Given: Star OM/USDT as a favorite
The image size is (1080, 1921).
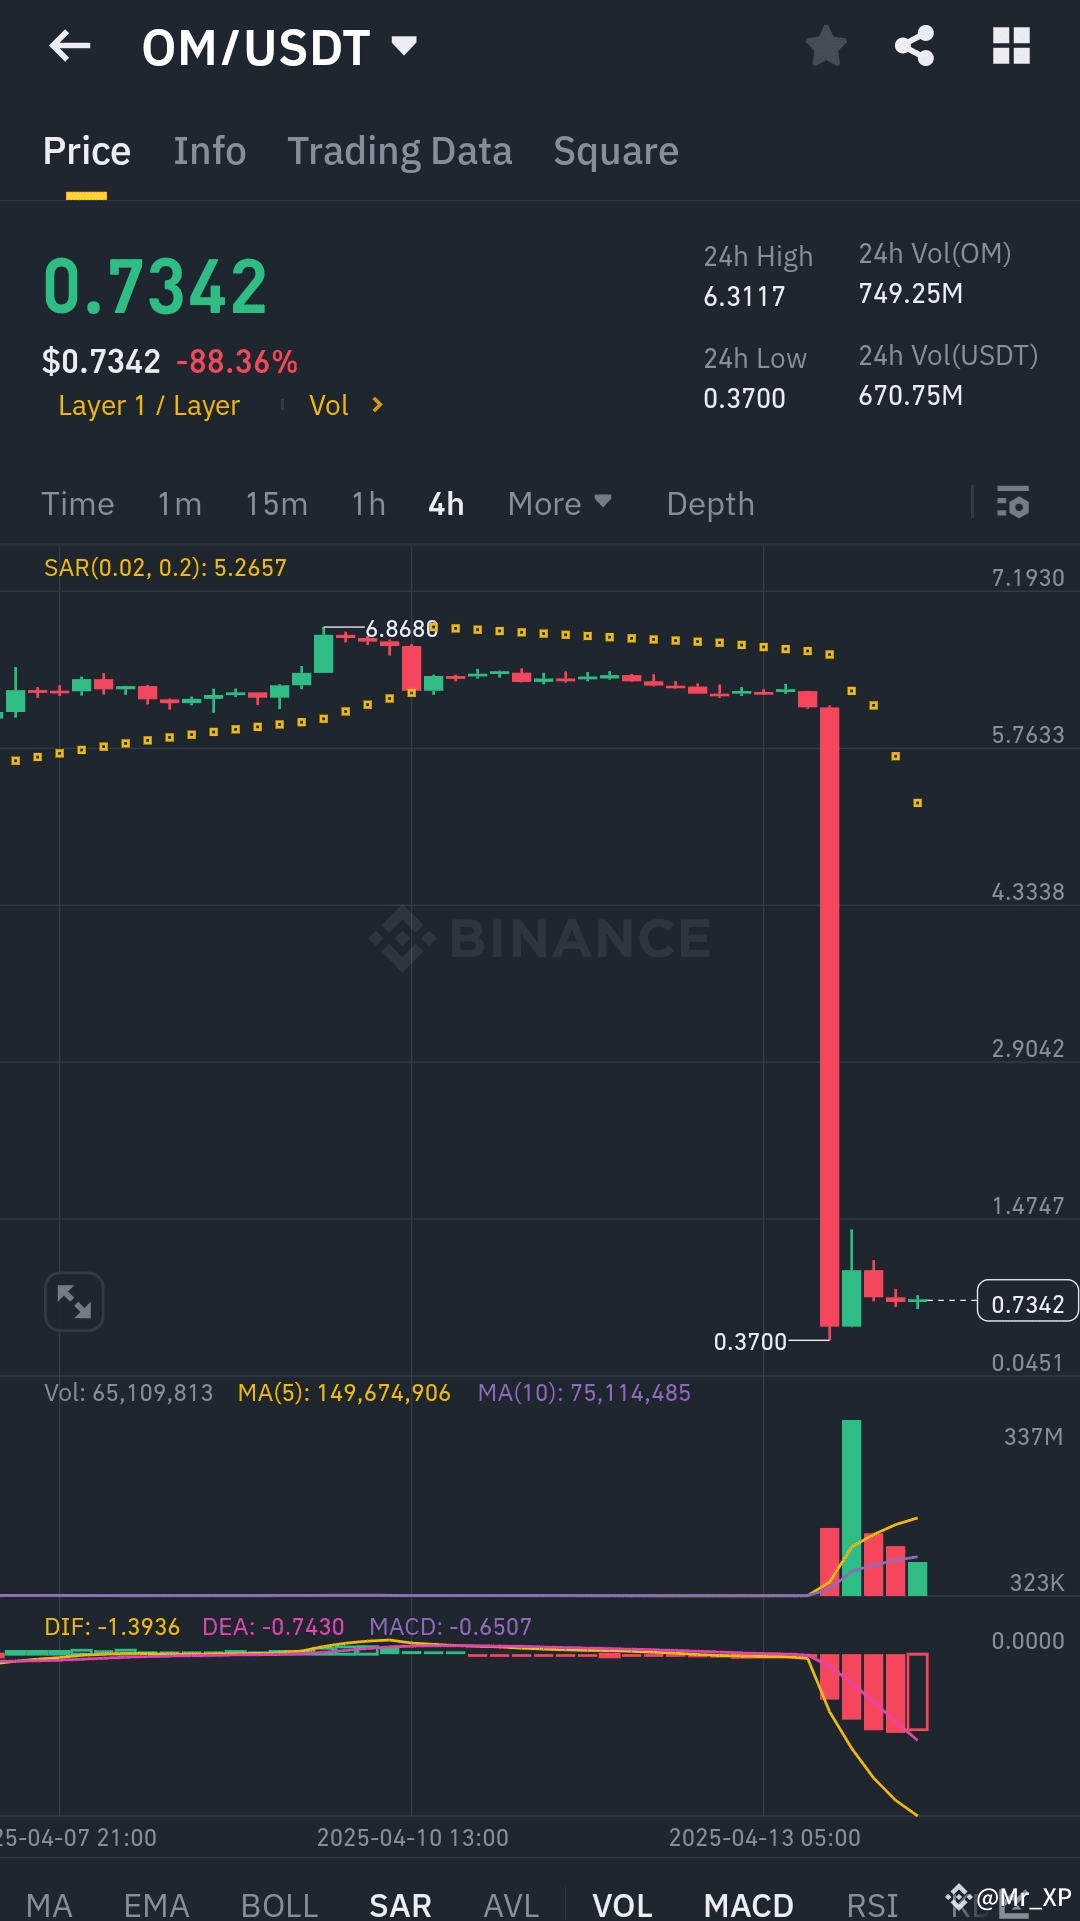Looking at the screenshot, I should [826, 46].
